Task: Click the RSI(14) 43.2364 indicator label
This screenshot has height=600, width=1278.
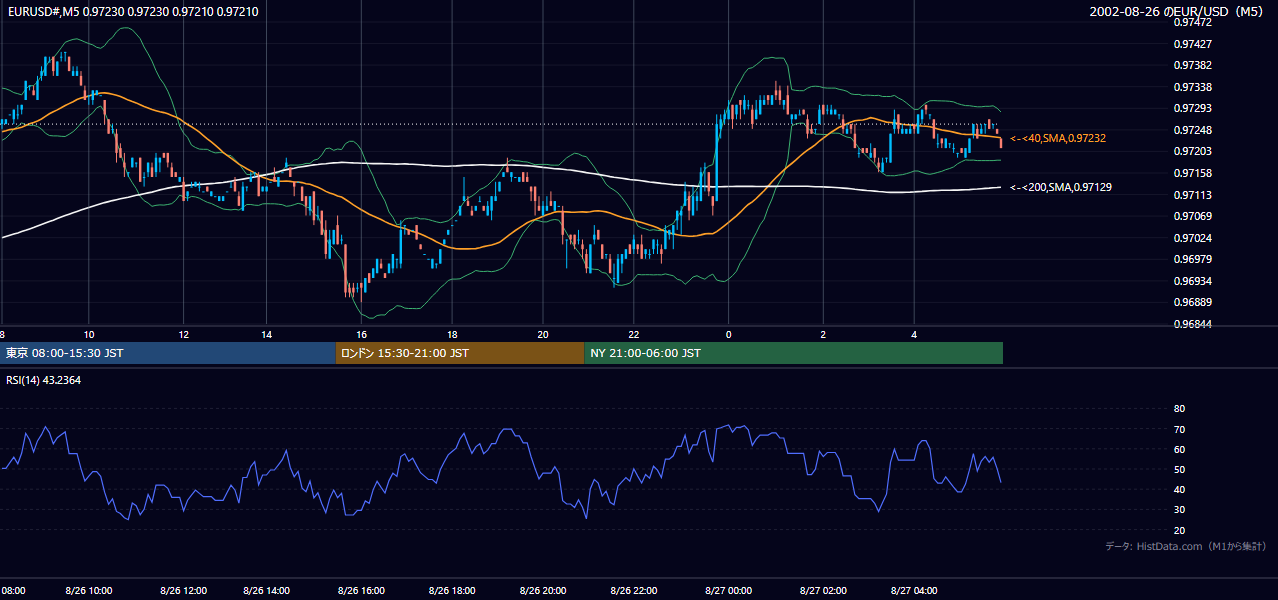Action: pos(43,380)
